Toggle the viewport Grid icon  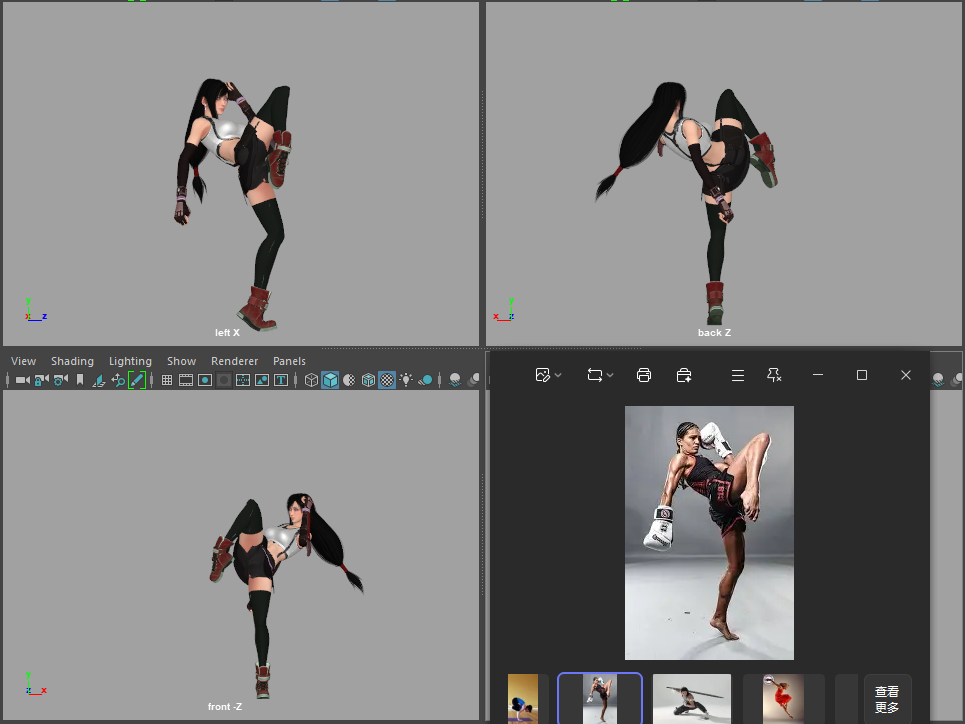click(167, 380)
